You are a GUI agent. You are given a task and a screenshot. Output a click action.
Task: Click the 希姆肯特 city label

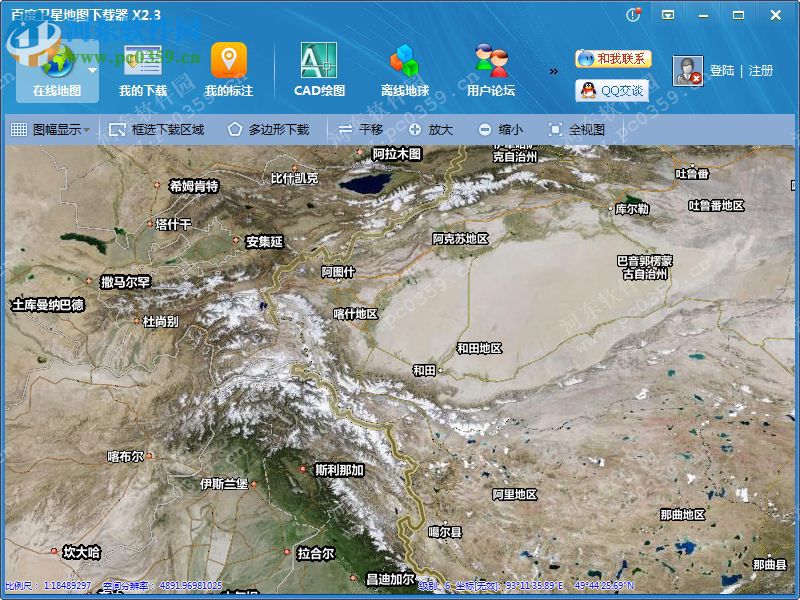point(194,186)
